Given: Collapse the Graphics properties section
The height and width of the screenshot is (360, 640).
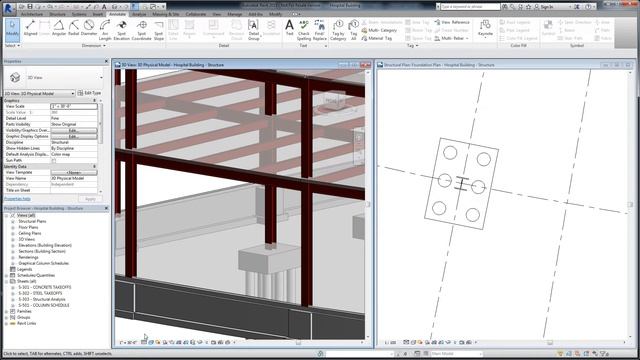Looking at the screenshot, I should click(x=95, y=100).
